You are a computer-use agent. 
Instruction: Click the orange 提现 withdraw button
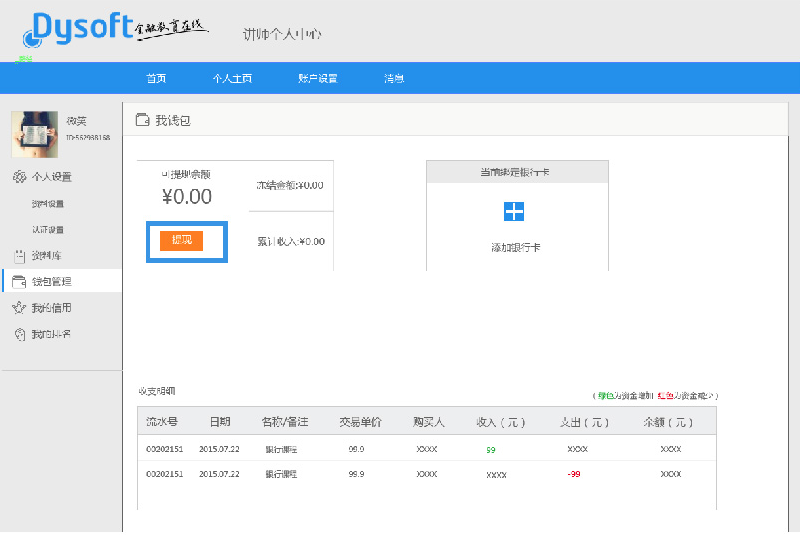point(181,240)
